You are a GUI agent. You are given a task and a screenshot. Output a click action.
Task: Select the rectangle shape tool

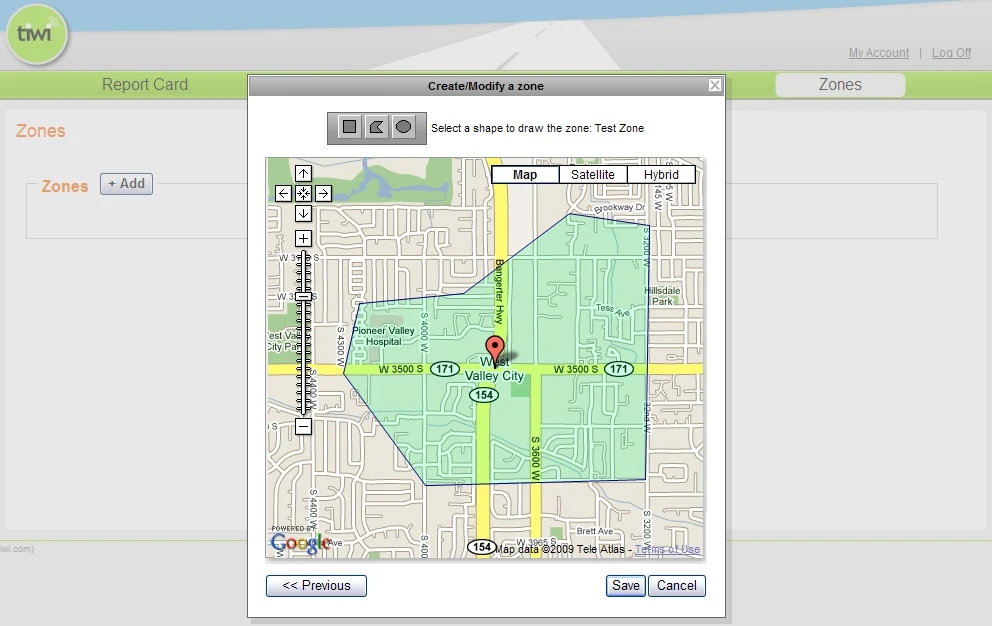[x=349, y=127]
